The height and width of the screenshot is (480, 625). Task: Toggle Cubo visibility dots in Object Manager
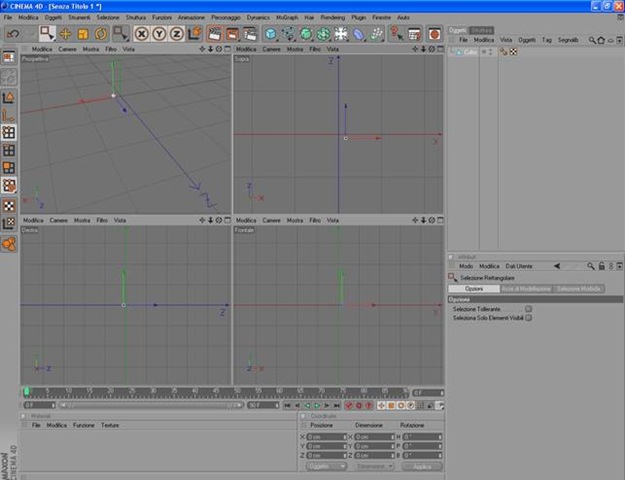490,52
